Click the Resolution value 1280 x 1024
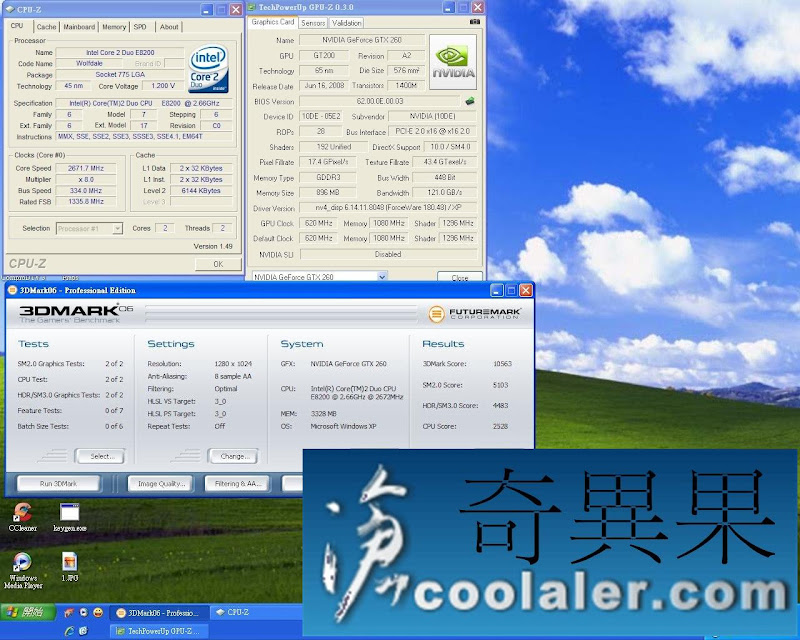The width and height of the screenshot is (800, 640). pos(233,364)
